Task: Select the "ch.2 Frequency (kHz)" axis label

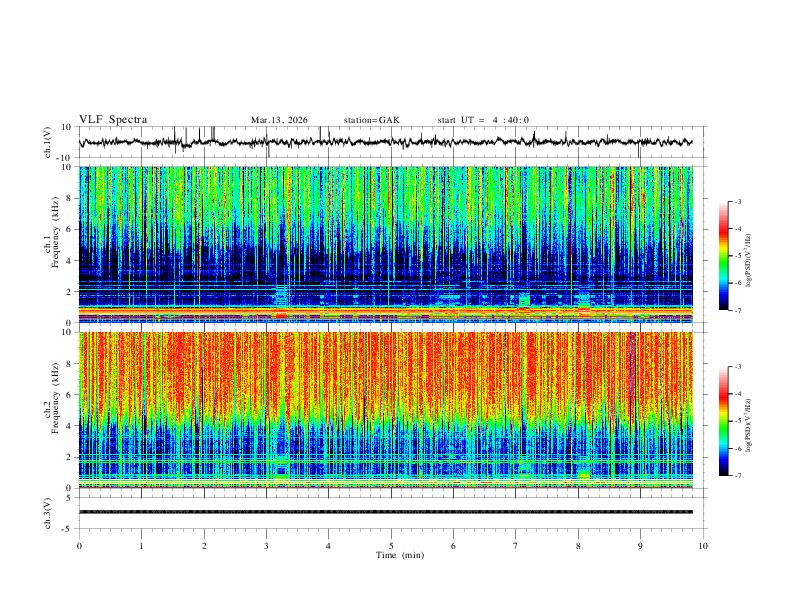Action: point(52,397)
